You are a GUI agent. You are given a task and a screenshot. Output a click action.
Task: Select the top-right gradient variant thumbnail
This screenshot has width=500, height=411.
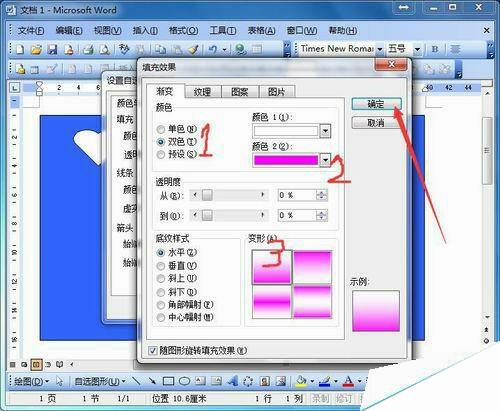click(x=312, y=267)
